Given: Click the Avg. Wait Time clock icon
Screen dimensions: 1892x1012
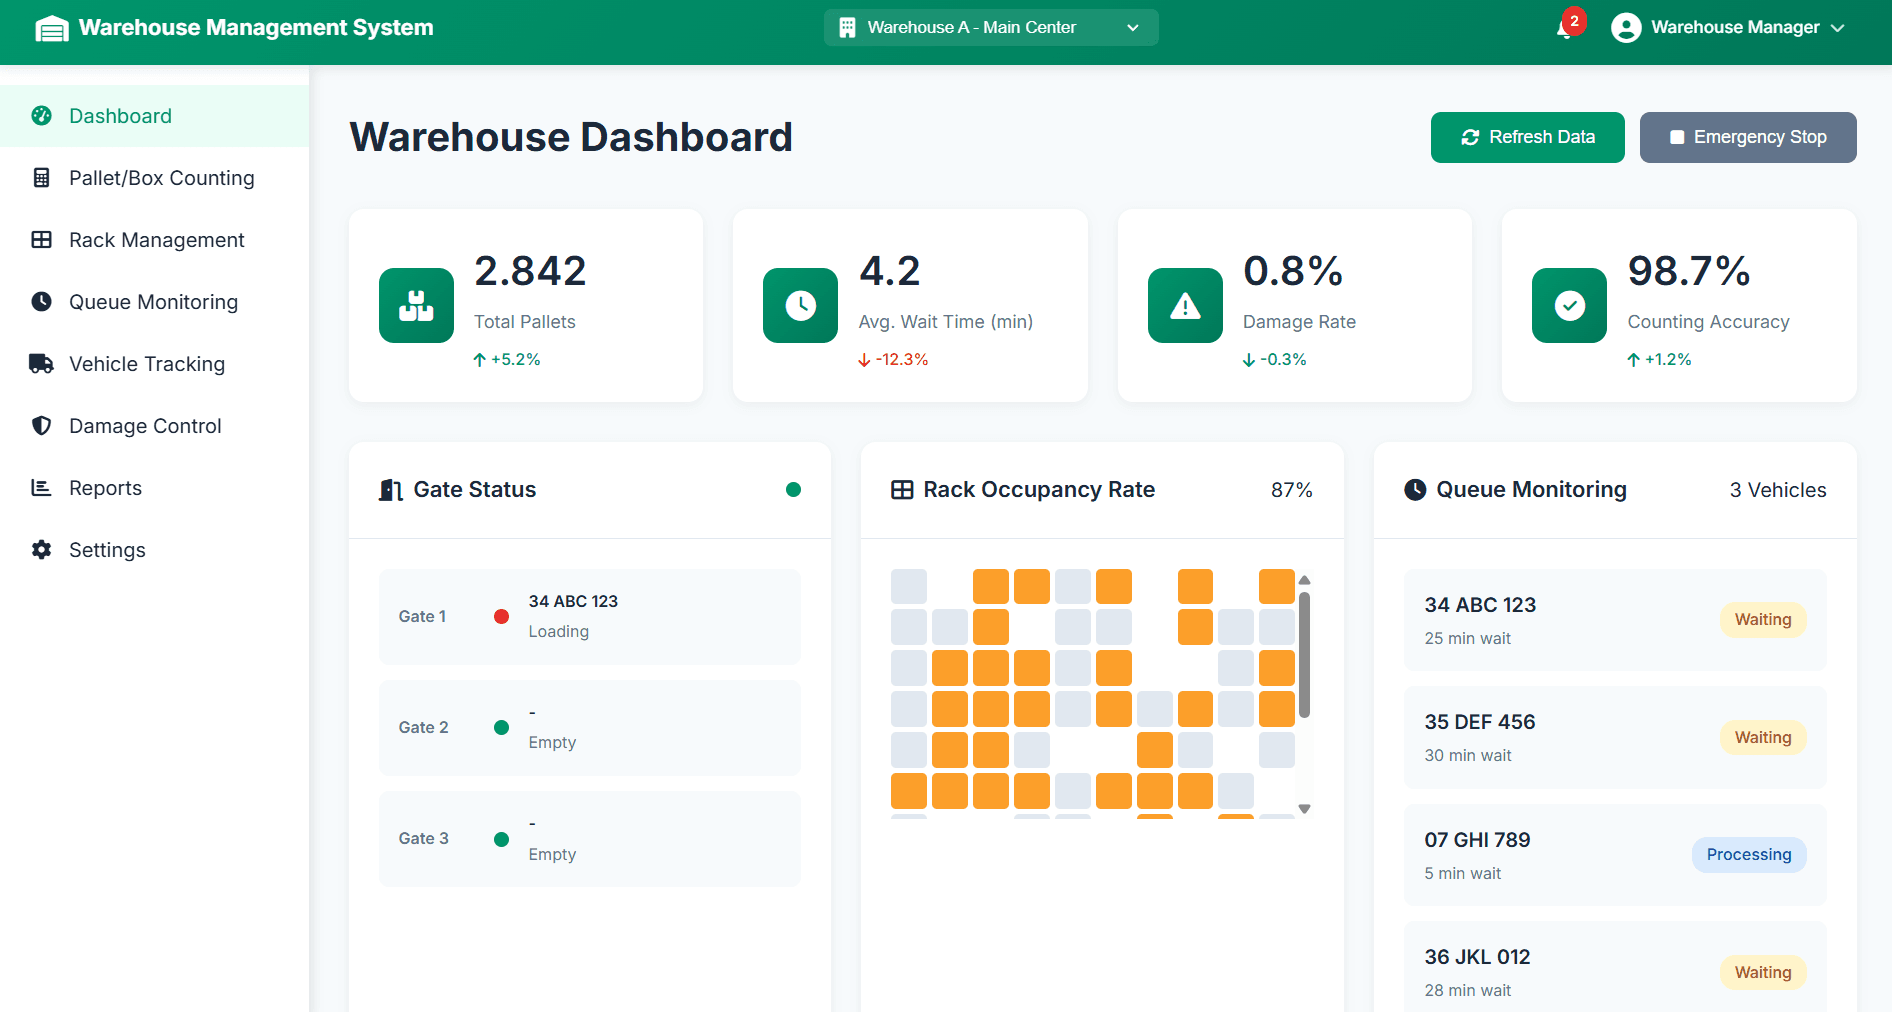Looking at the screenshot, I should pyautogui.click(x=800, y=305).
